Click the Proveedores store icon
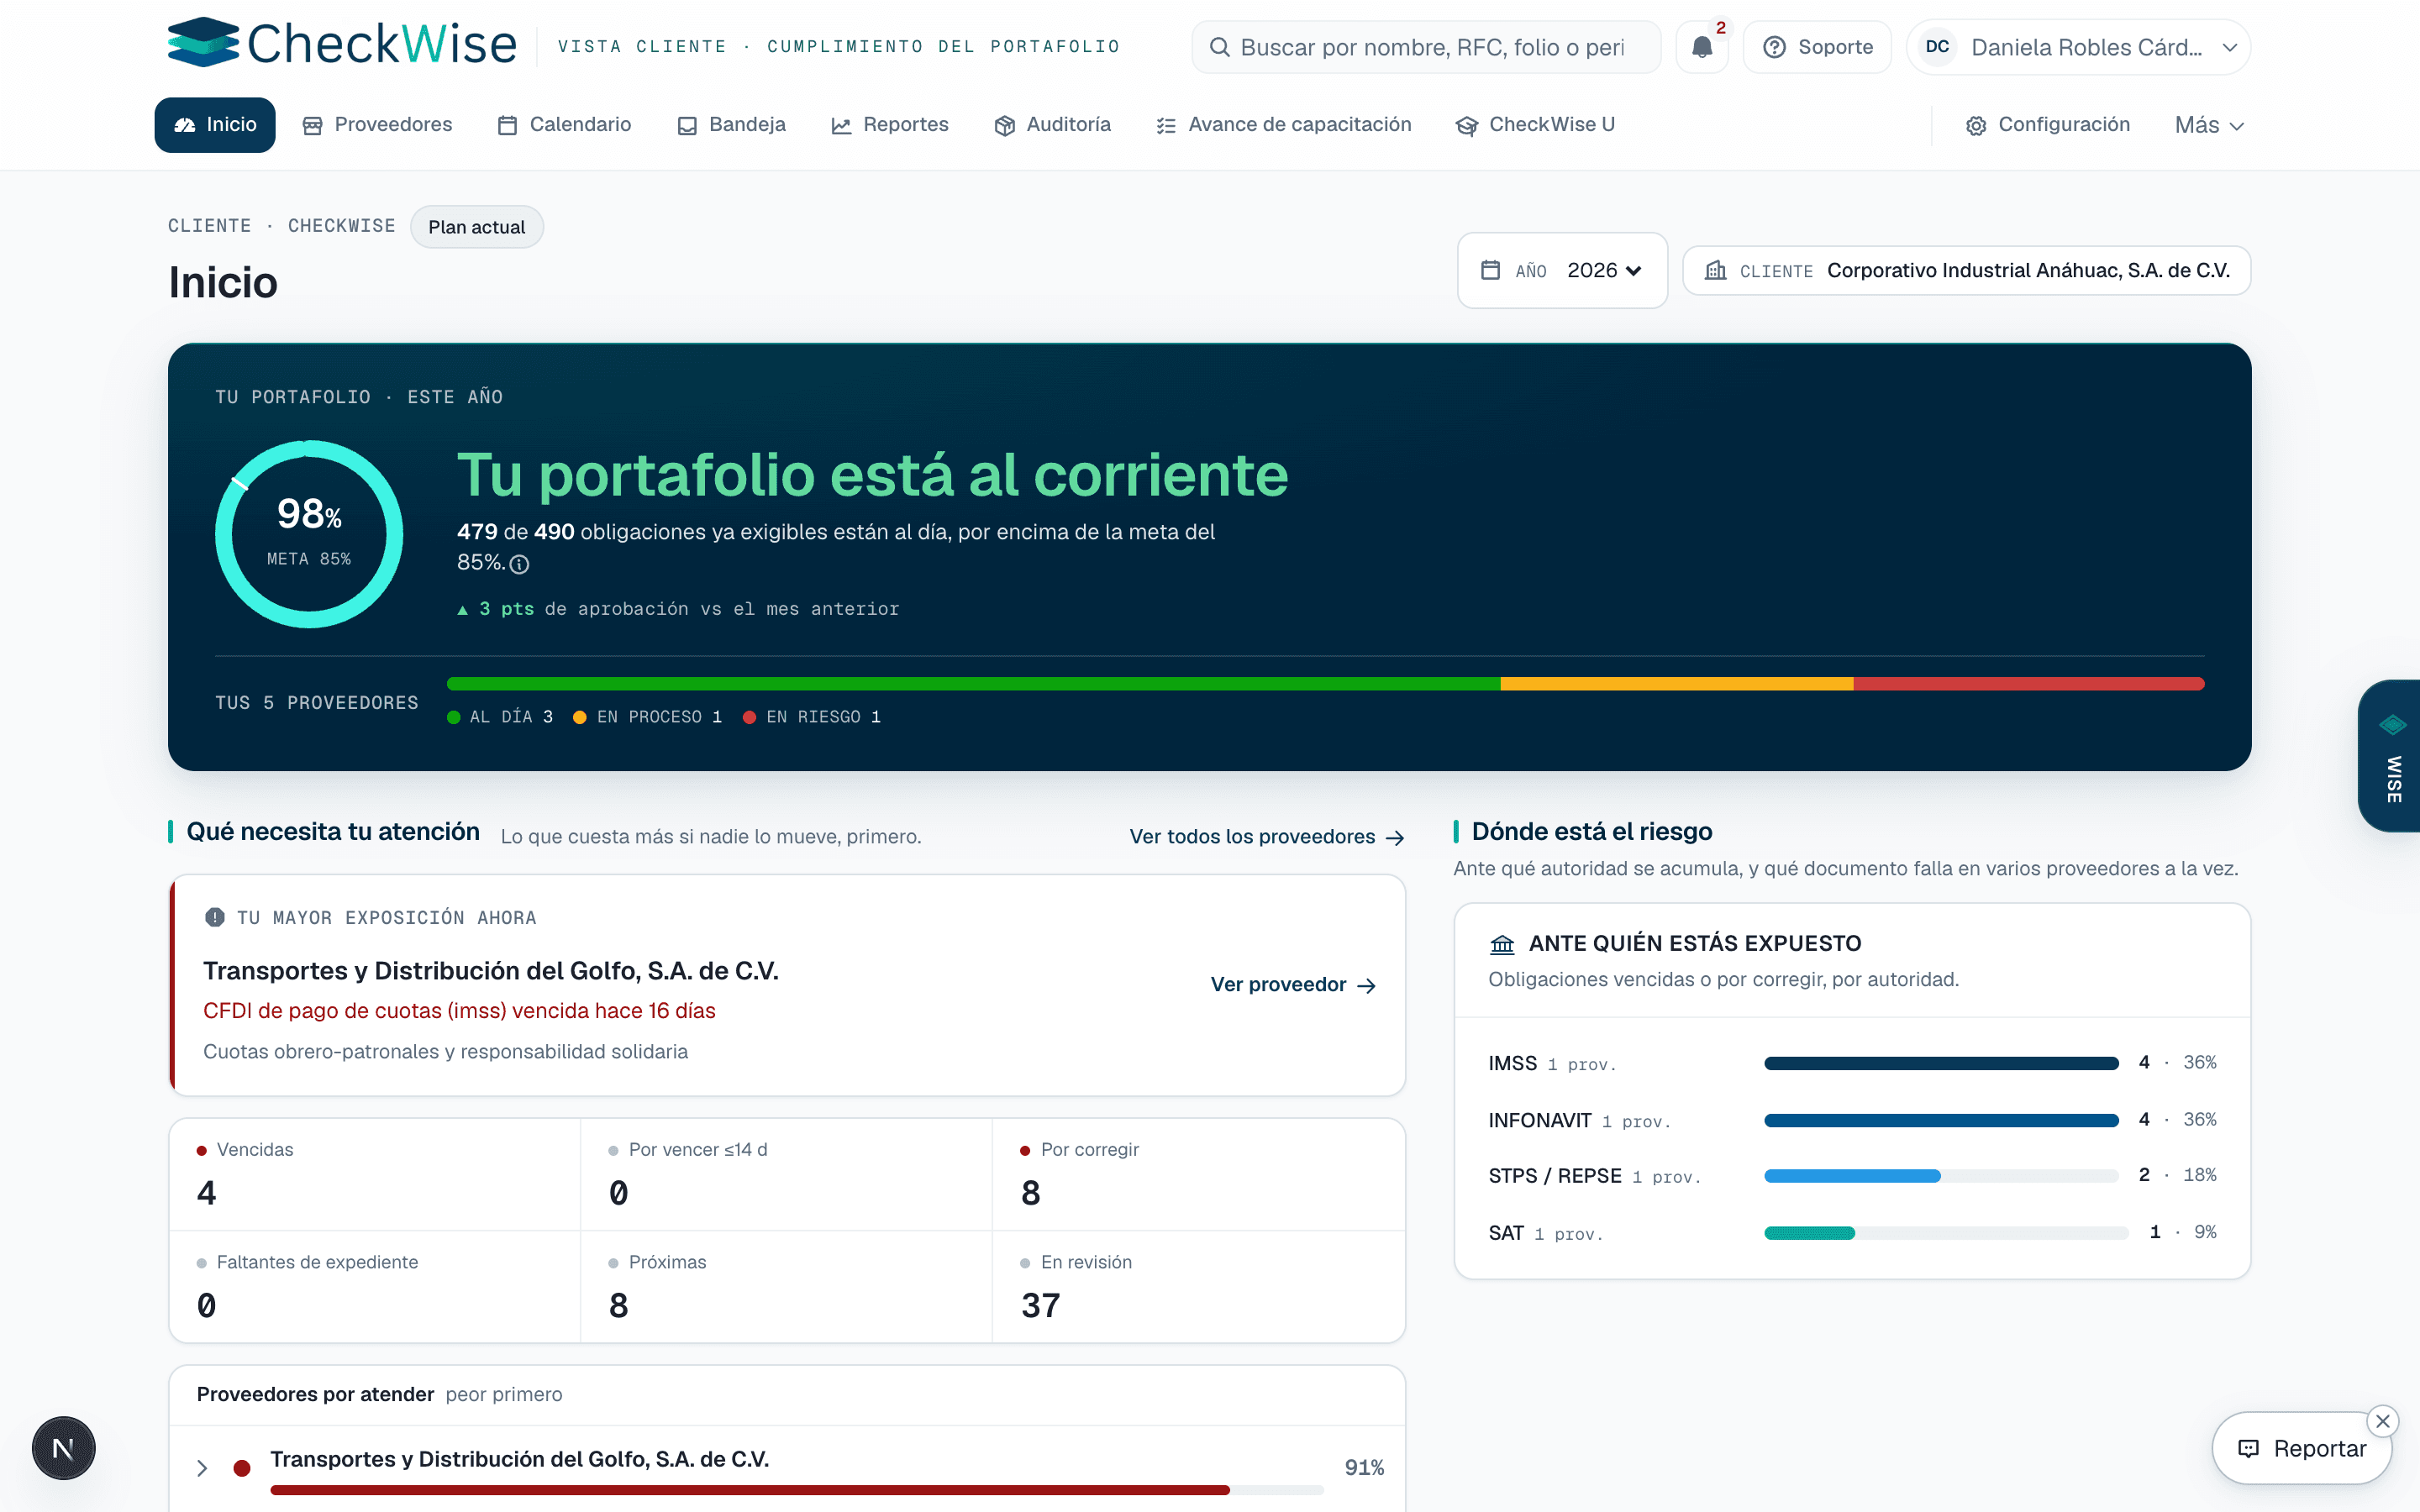This screenshot has height=1512, width=2420. pos(313,126)
